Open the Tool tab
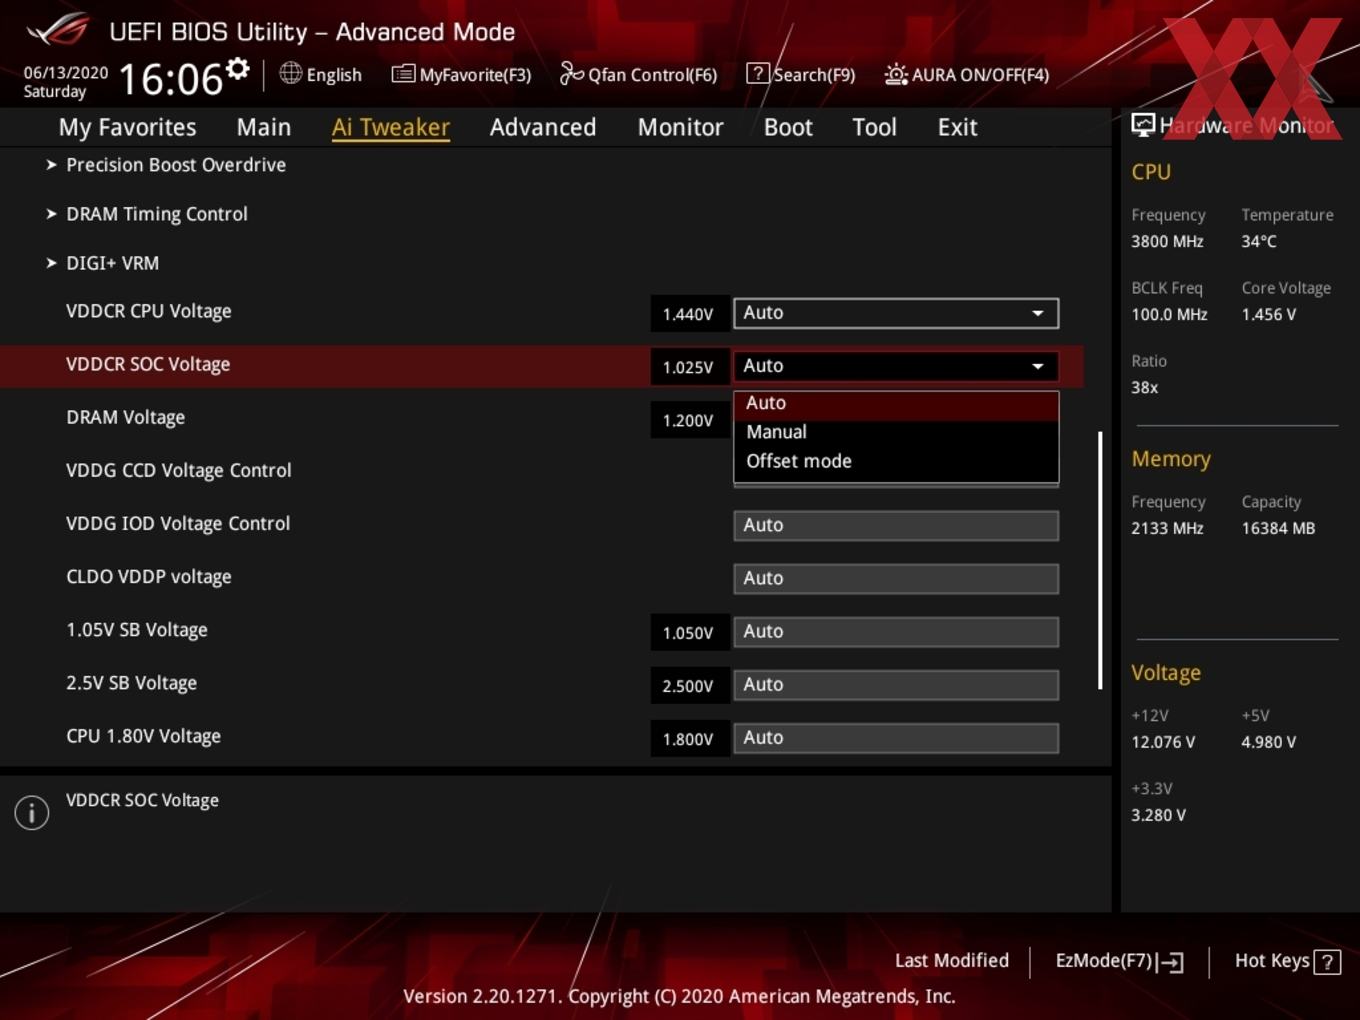This screenshot has width=1360, height=1020. 874,127
